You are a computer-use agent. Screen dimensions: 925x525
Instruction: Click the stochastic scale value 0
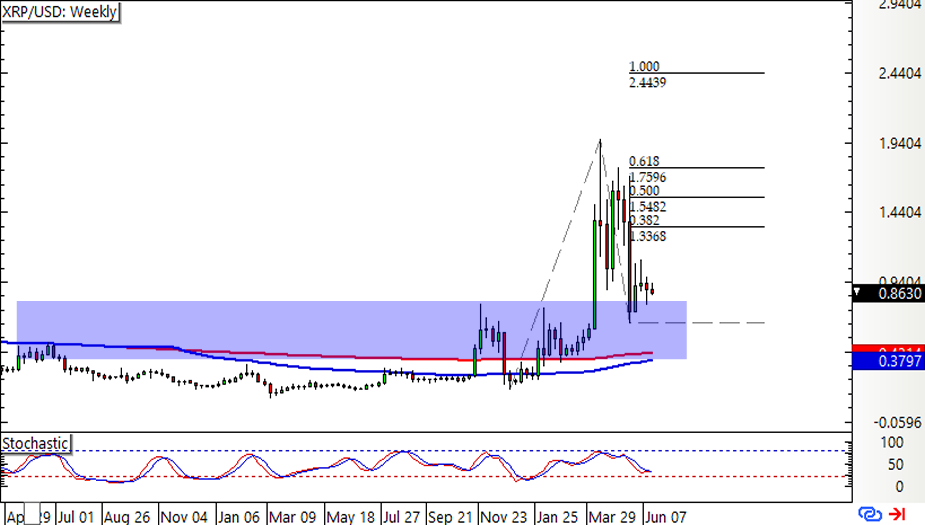click(899, 487)
